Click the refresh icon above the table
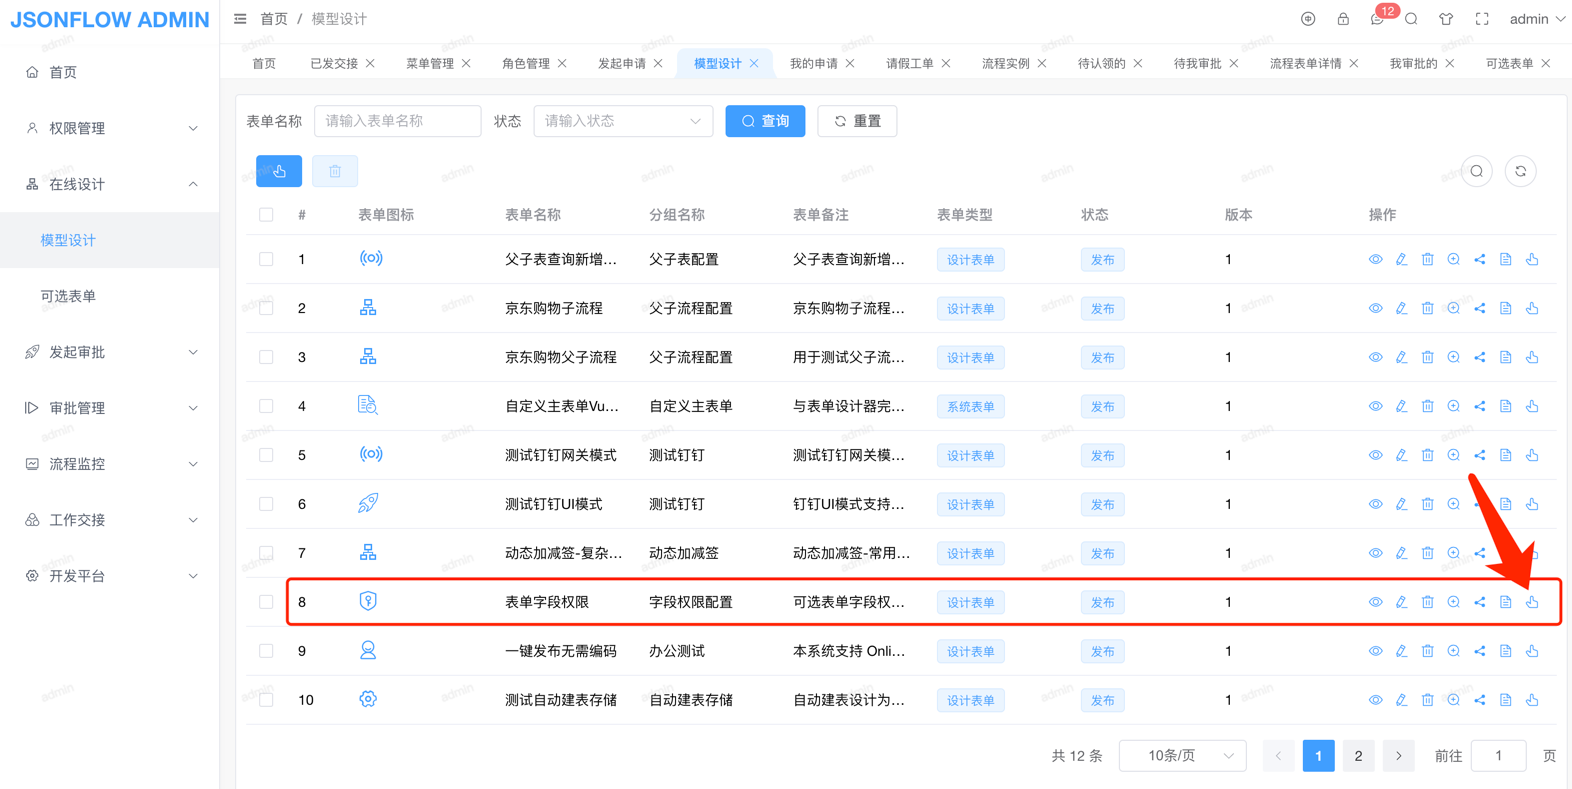 [x=1520, y=172]
